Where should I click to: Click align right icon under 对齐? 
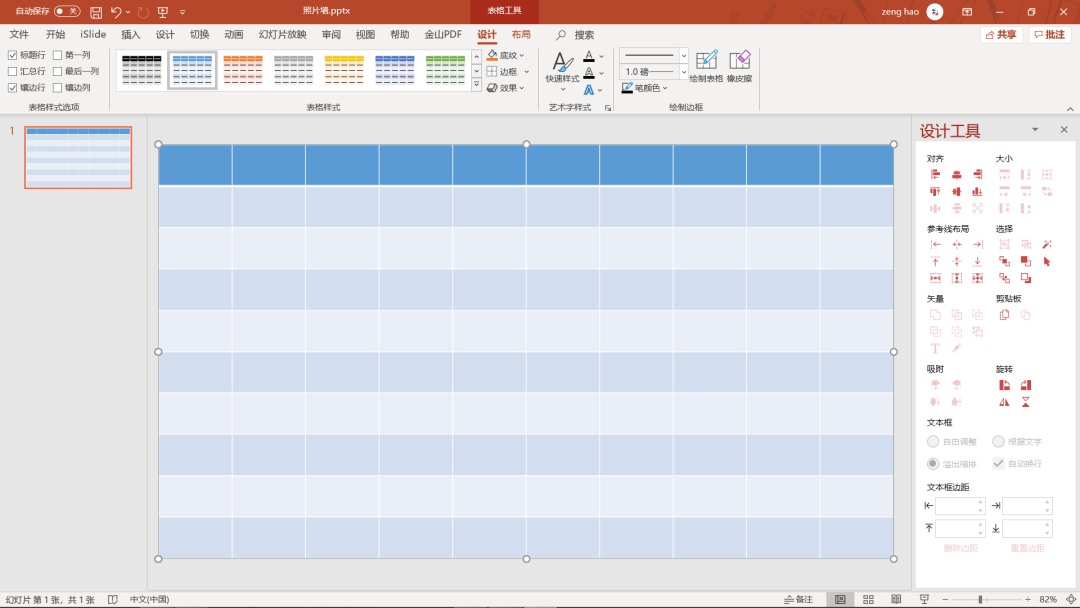[977, 174]
